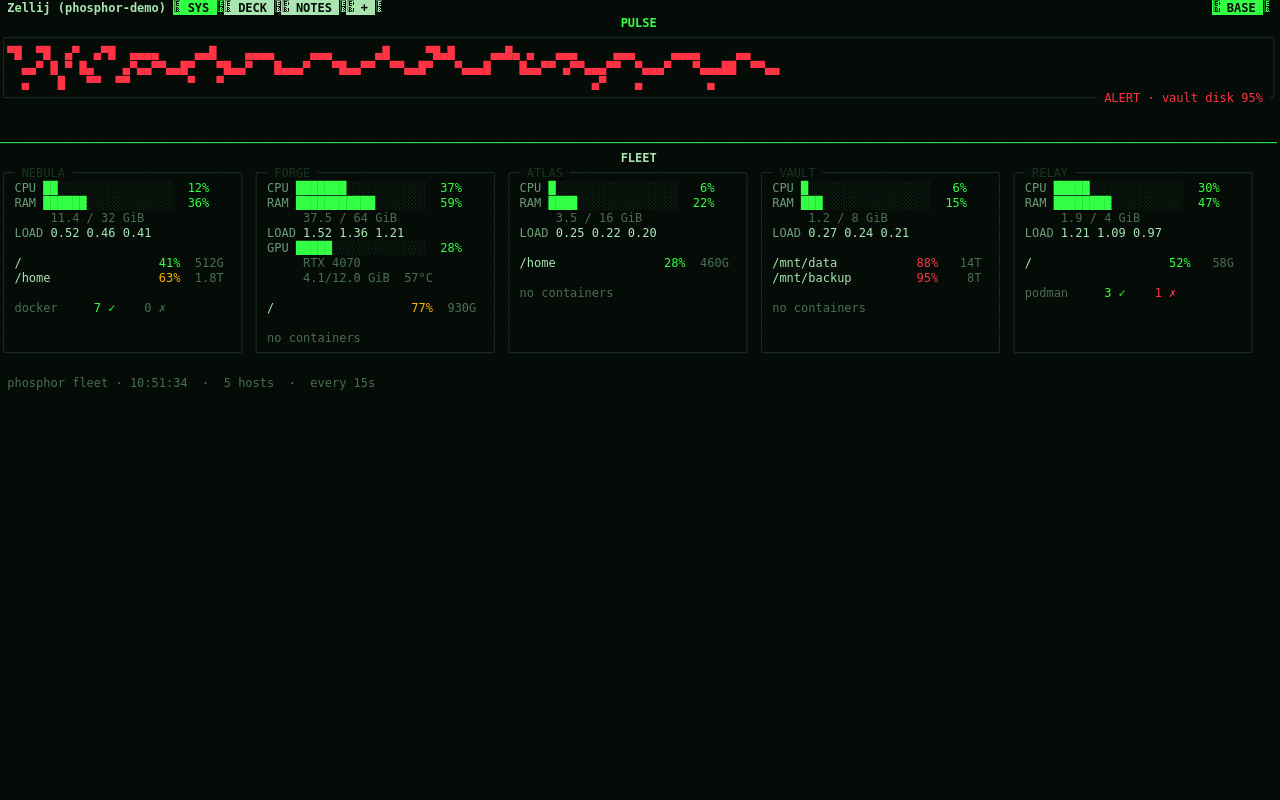Click the red 95% backup usage value
Viewport: 1280px width, 800px height.
927,278
